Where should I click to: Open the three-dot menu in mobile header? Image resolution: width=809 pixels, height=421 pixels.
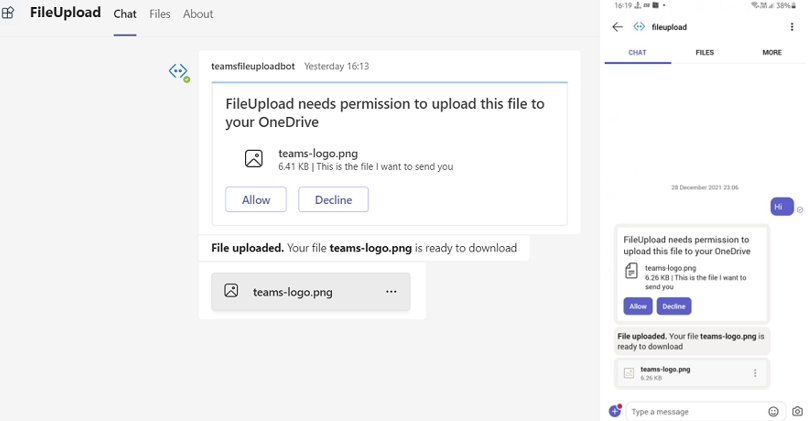tap(792, 27)
